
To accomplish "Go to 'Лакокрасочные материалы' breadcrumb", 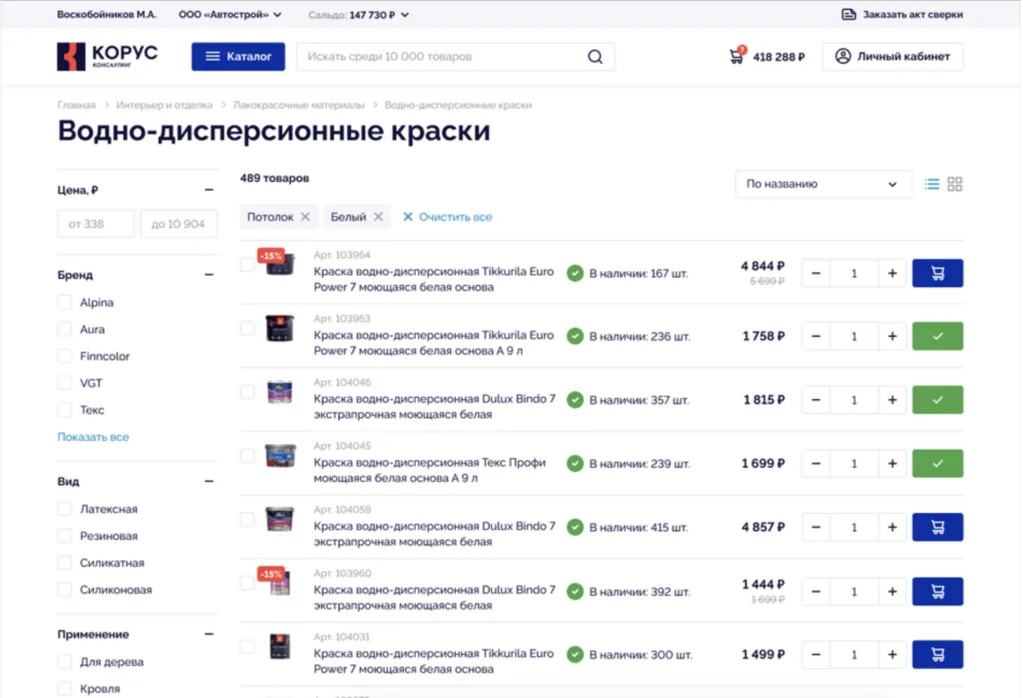I will [297, 105].
